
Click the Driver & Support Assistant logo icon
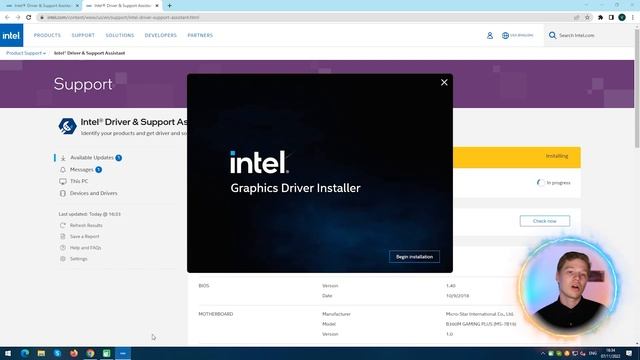(x=67, y=126)
